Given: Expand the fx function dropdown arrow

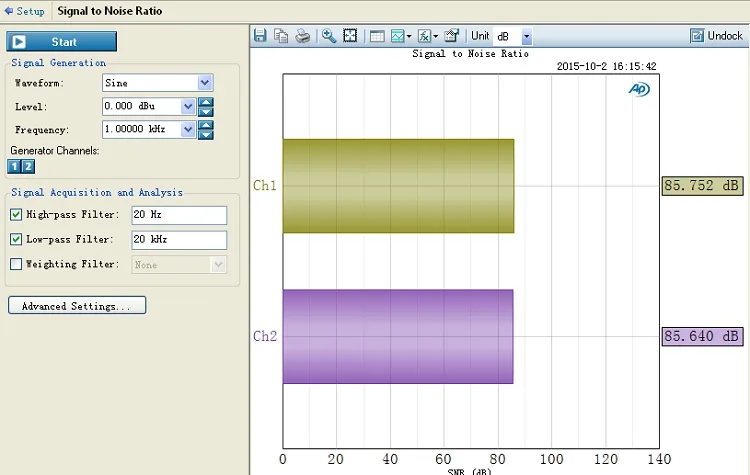Looking at the screenshot, I should click(x=435, y=36).
